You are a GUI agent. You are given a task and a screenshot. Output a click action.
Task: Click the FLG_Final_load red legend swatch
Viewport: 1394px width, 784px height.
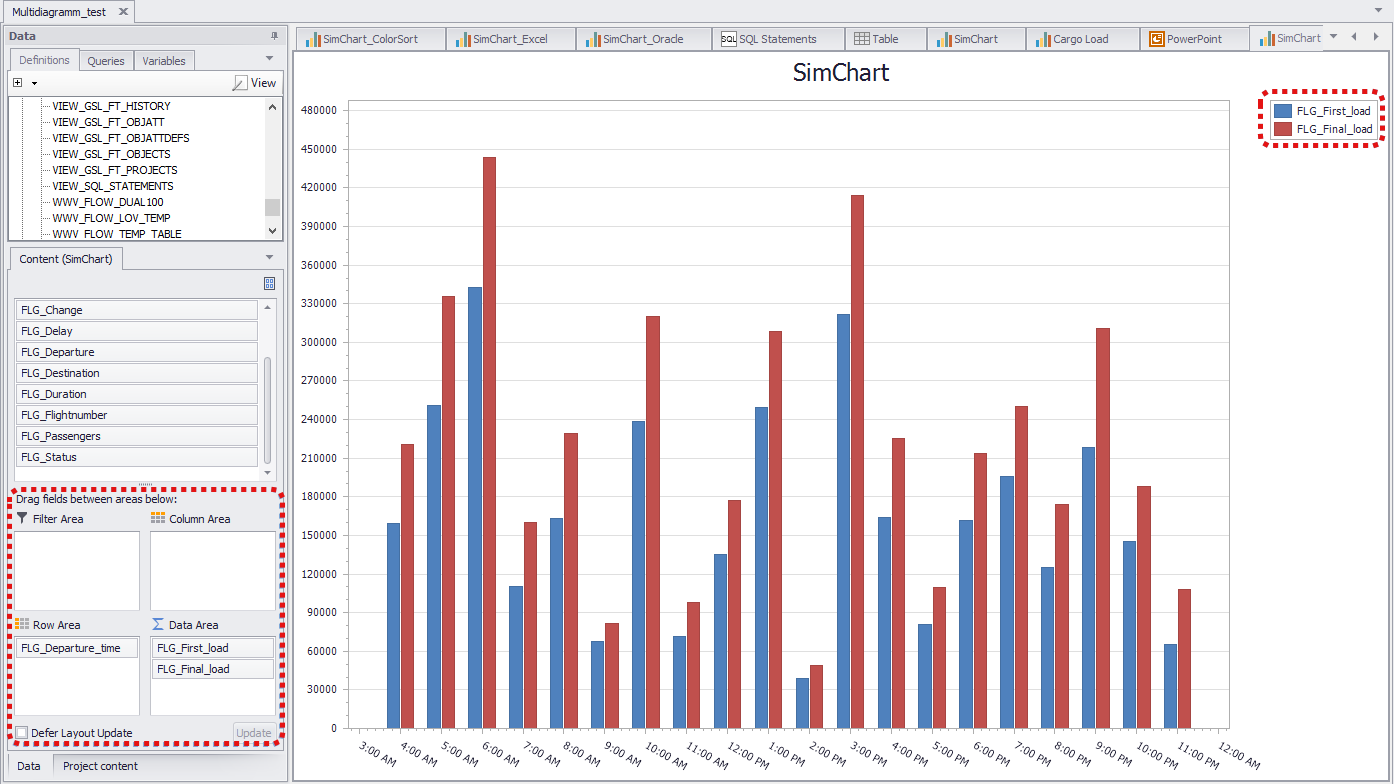1283,129
